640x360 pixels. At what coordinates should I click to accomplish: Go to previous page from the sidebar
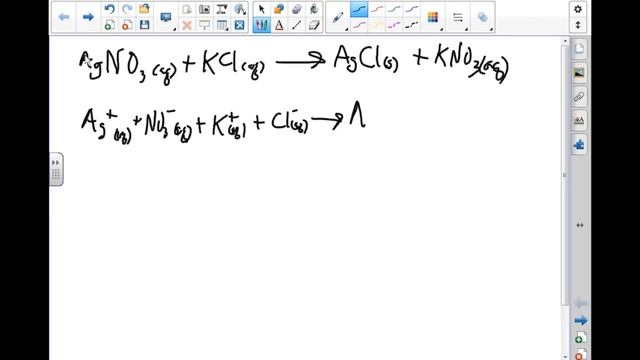pyautogui.click(x=580, y=303)
